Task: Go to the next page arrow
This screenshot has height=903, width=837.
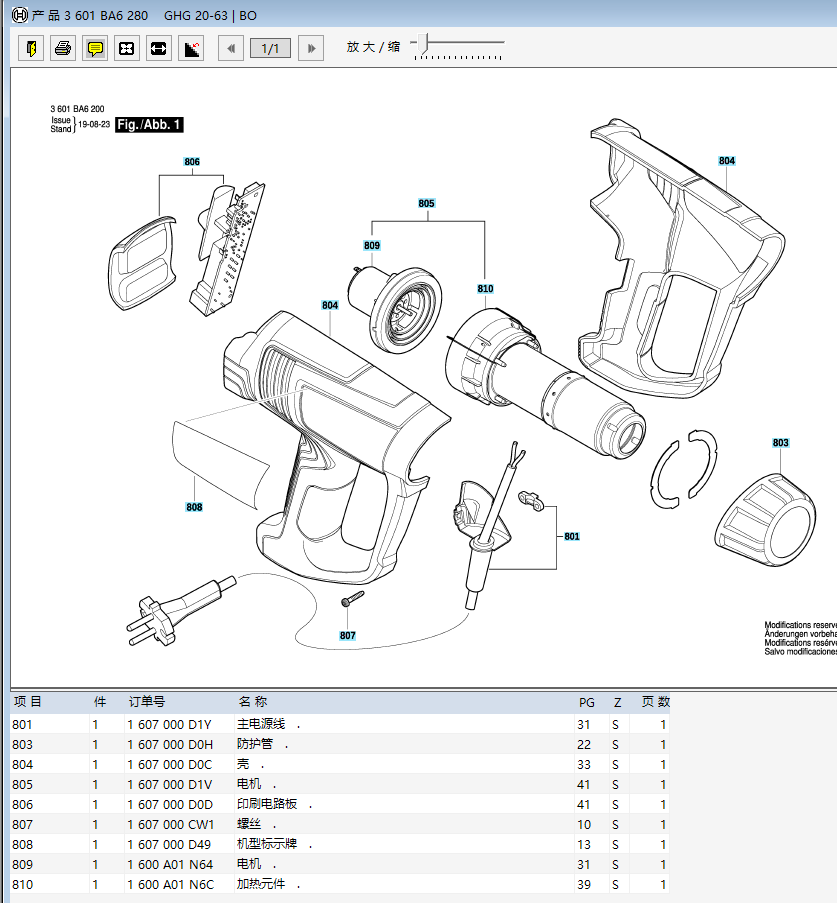Action: click(x=311, y=48)
